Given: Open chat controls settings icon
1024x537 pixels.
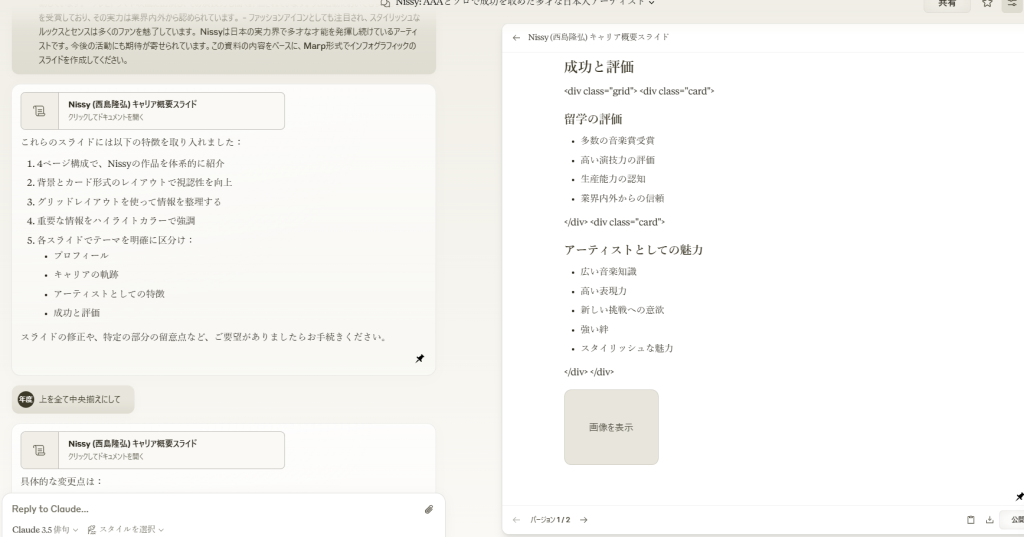Looking at the screenshot, I should (x=1011, y=4).
